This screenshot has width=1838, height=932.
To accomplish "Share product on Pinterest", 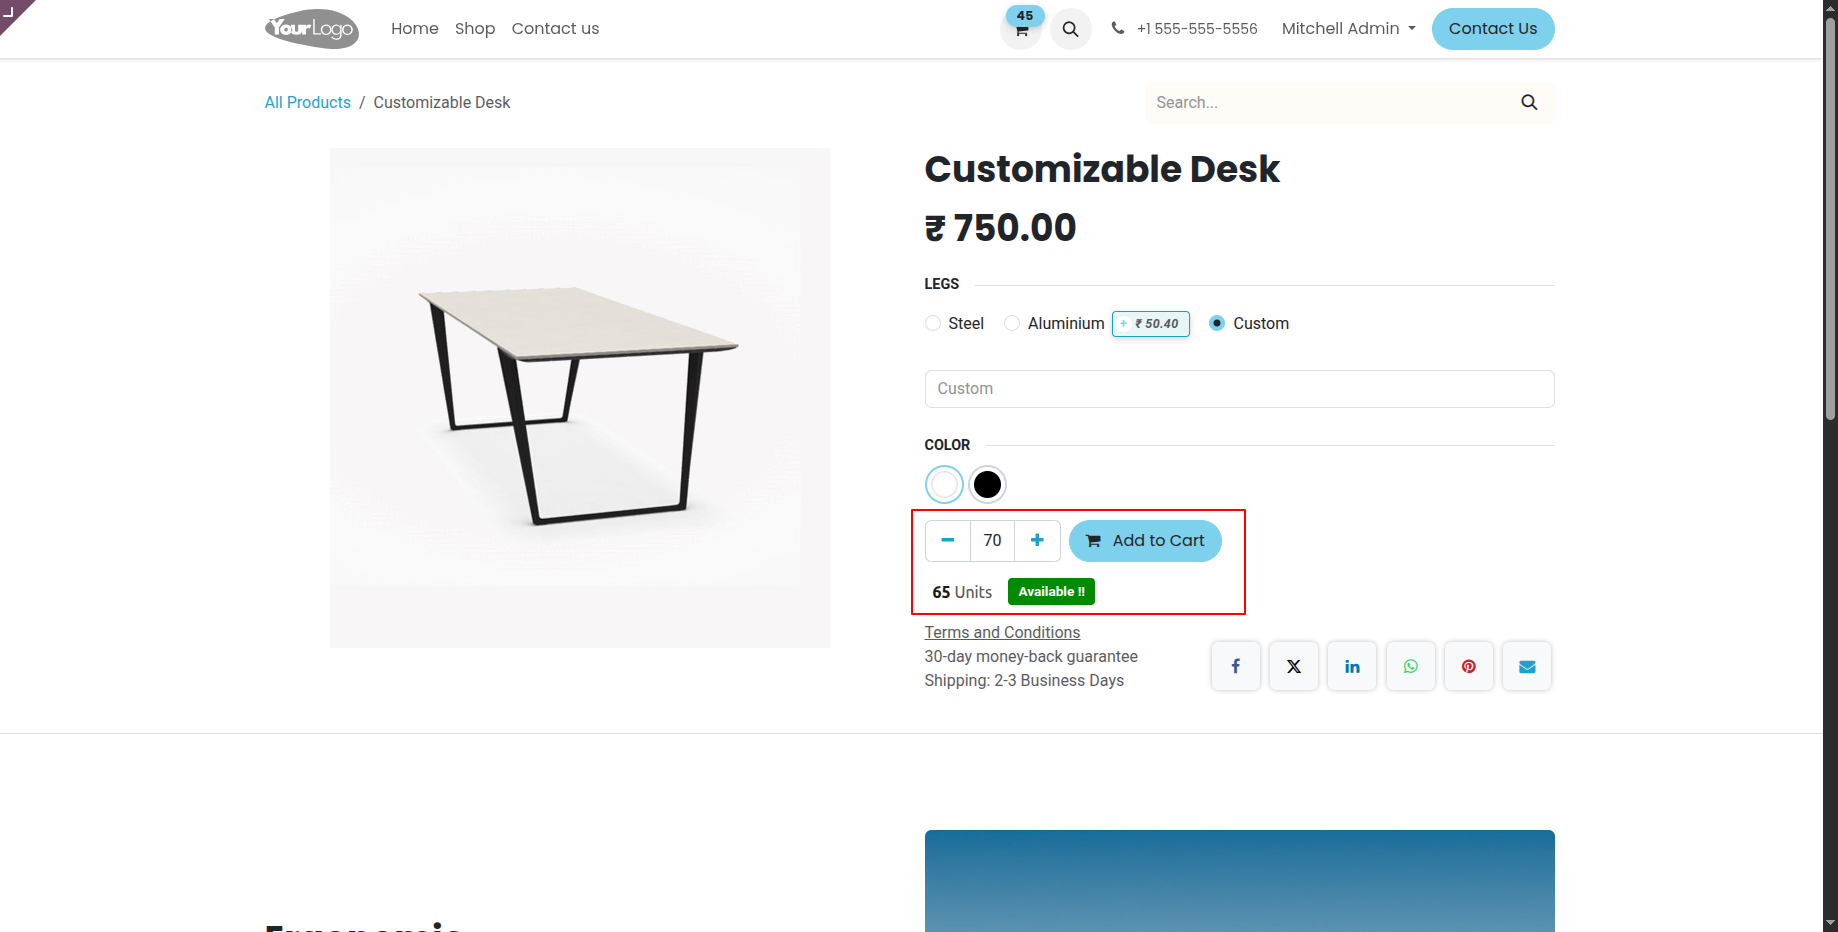I will pyautogui.click(x=1469, y=666).
